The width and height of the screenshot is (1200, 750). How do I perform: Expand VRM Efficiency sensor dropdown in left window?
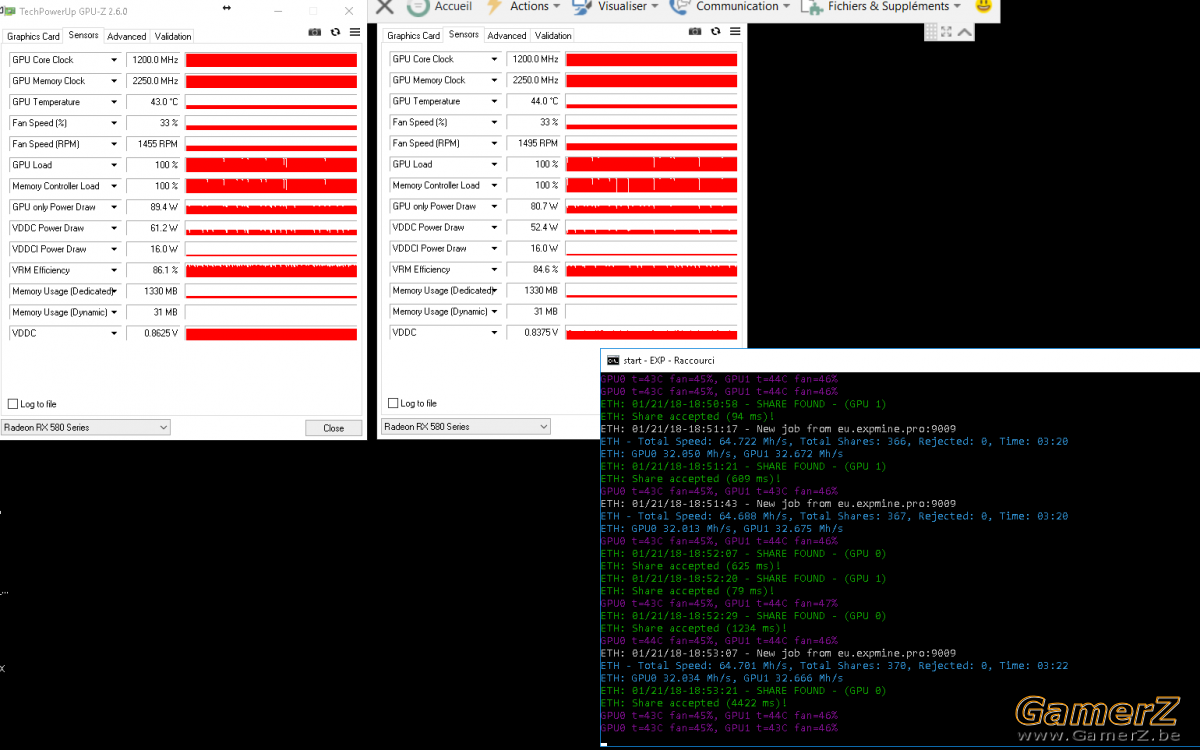[x=114, y=270]
